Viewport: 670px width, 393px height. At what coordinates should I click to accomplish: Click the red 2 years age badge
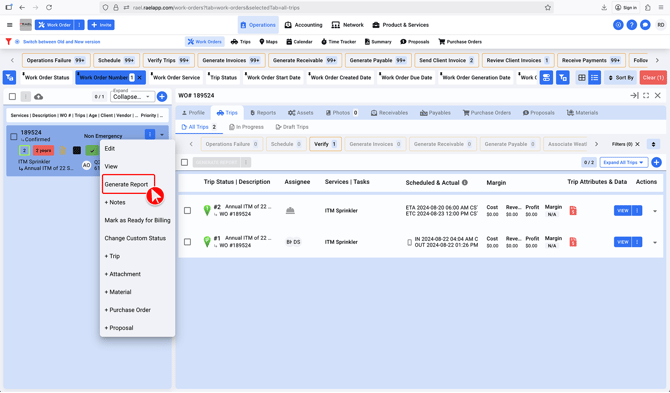point(43,150)
